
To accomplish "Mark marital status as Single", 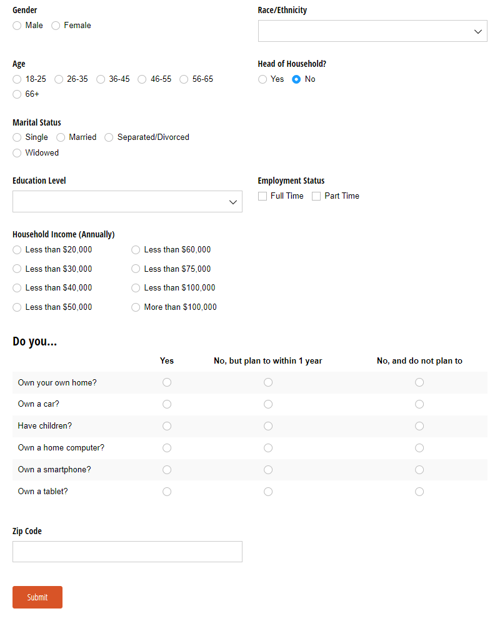I will pos(17,137).
